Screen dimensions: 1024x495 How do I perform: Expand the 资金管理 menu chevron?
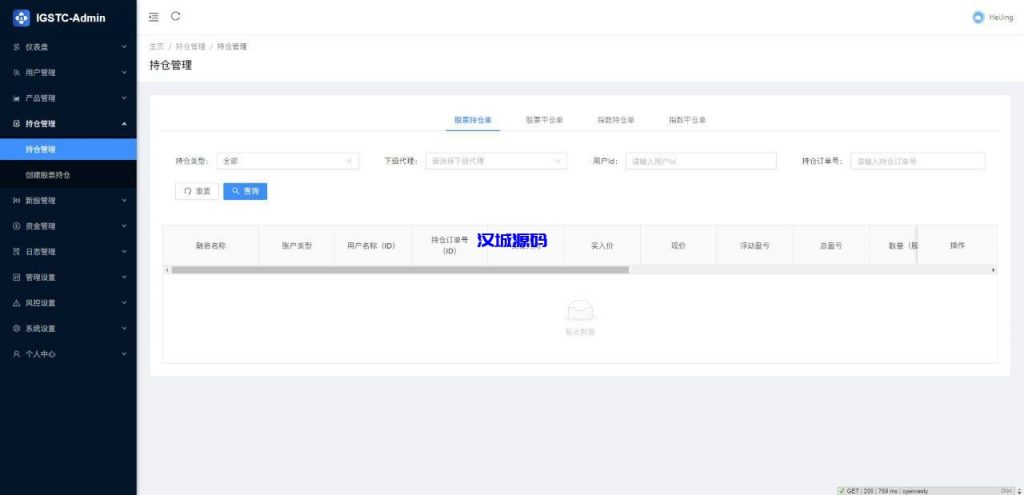(124, 226)
